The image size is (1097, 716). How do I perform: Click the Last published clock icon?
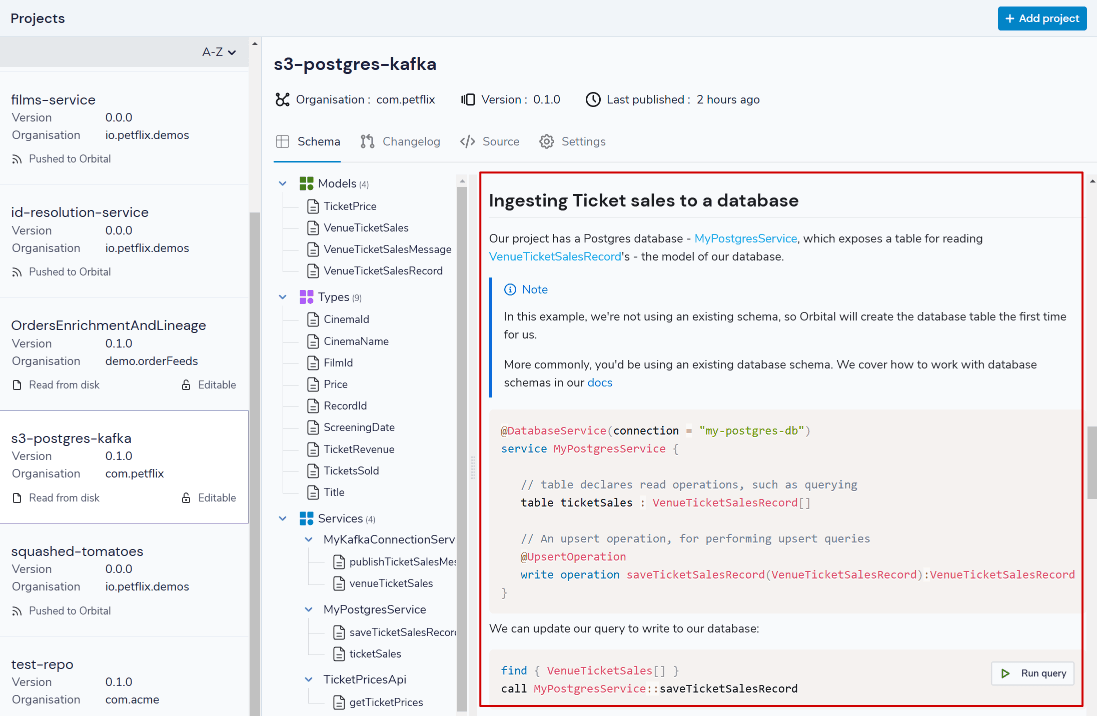coord(593,100)
